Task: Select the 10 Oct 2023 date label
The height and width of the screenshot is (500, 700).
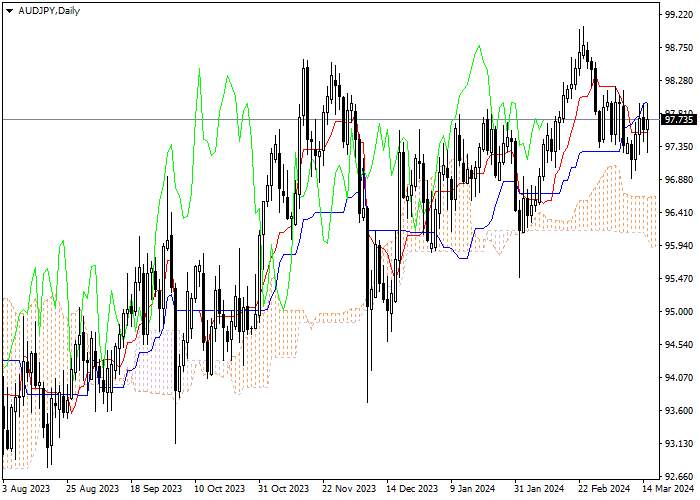Action: 220,488
